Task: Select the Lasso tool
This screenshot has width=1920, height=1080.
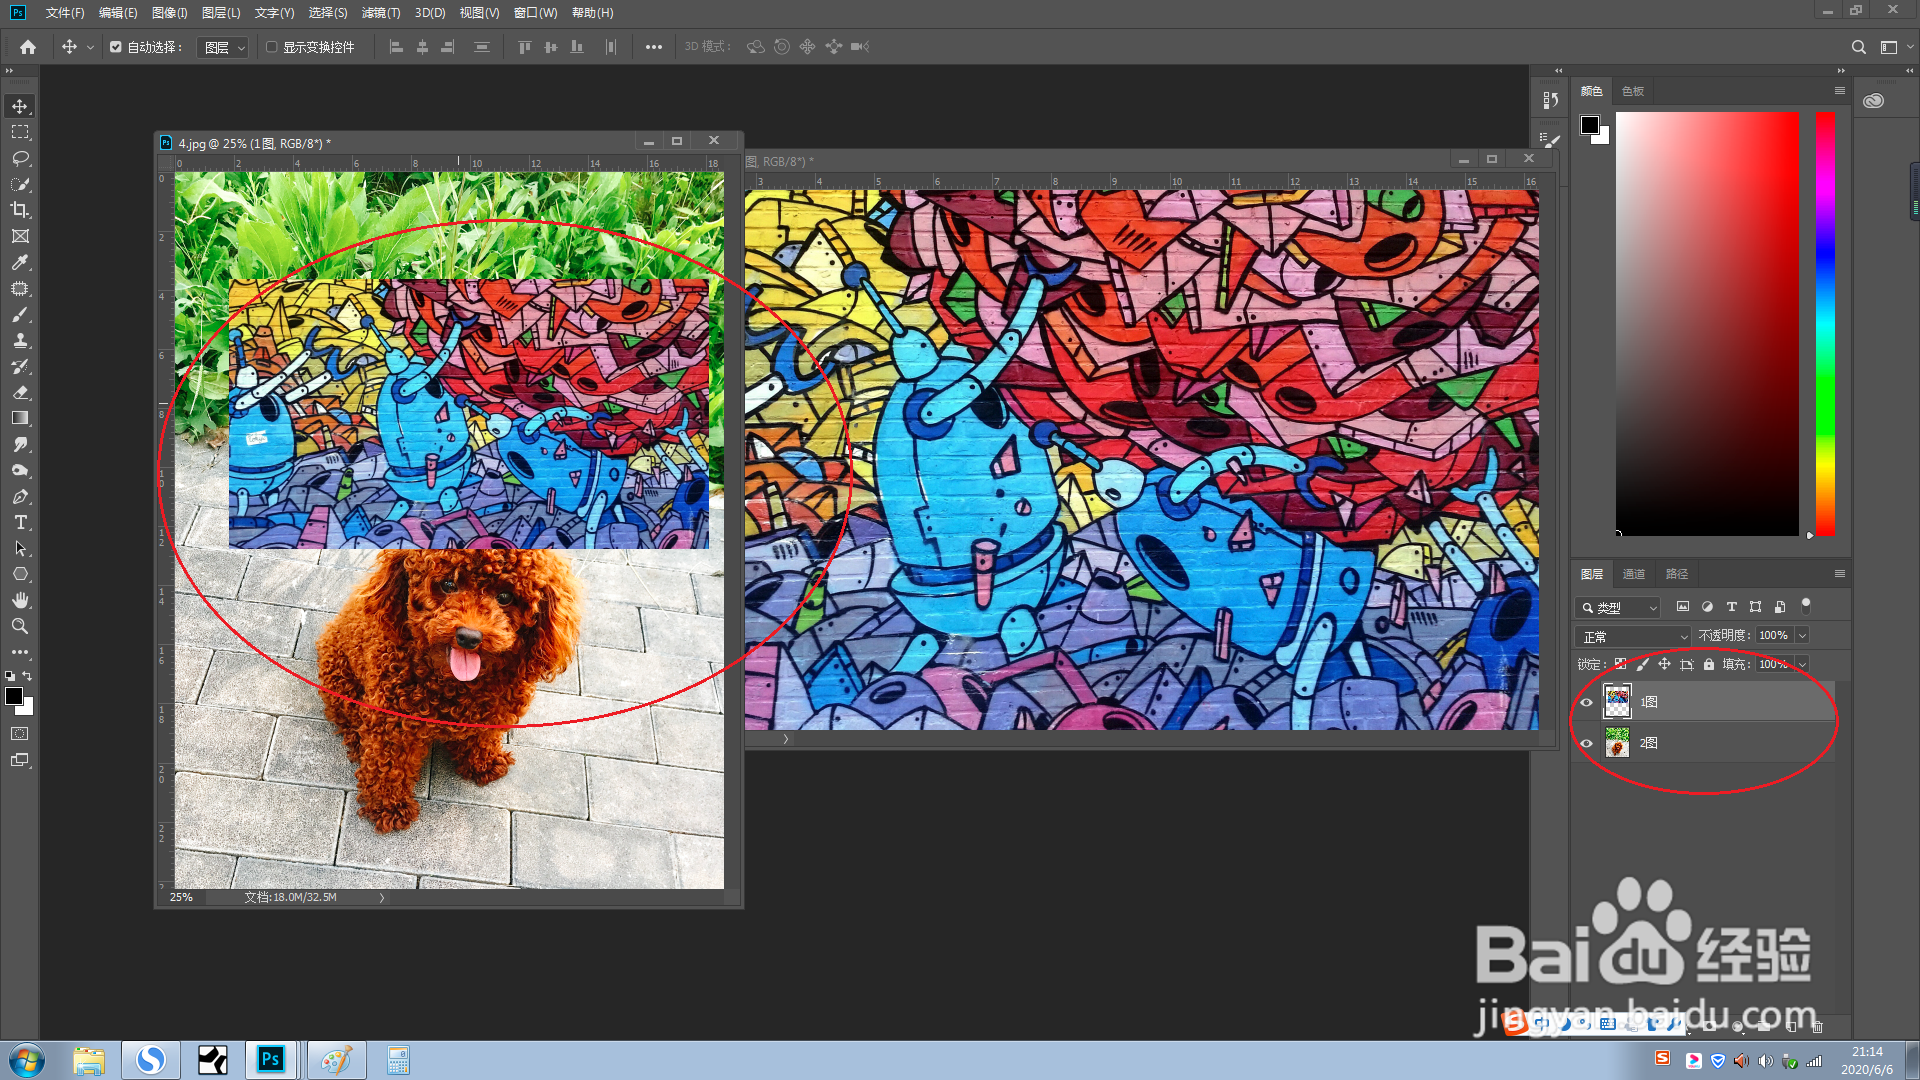Action: click(20, 158)
